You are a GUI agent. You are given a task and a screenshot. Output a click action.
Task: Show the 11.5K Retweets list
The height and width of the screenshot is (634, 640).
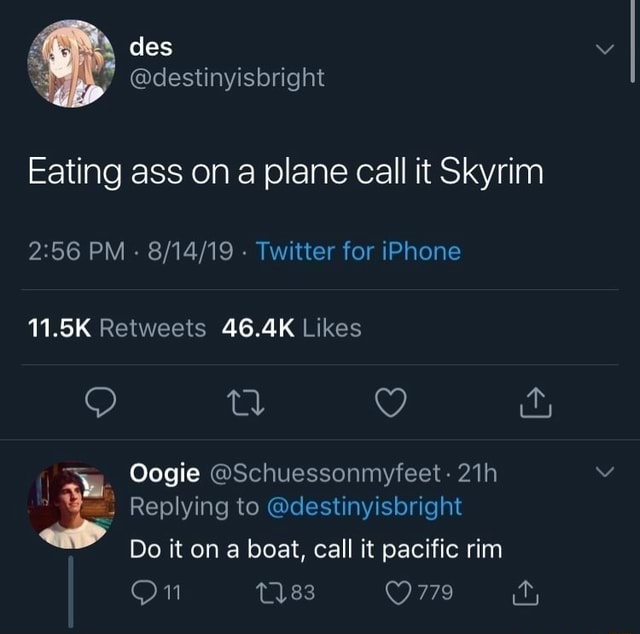(x=117, y=328)
